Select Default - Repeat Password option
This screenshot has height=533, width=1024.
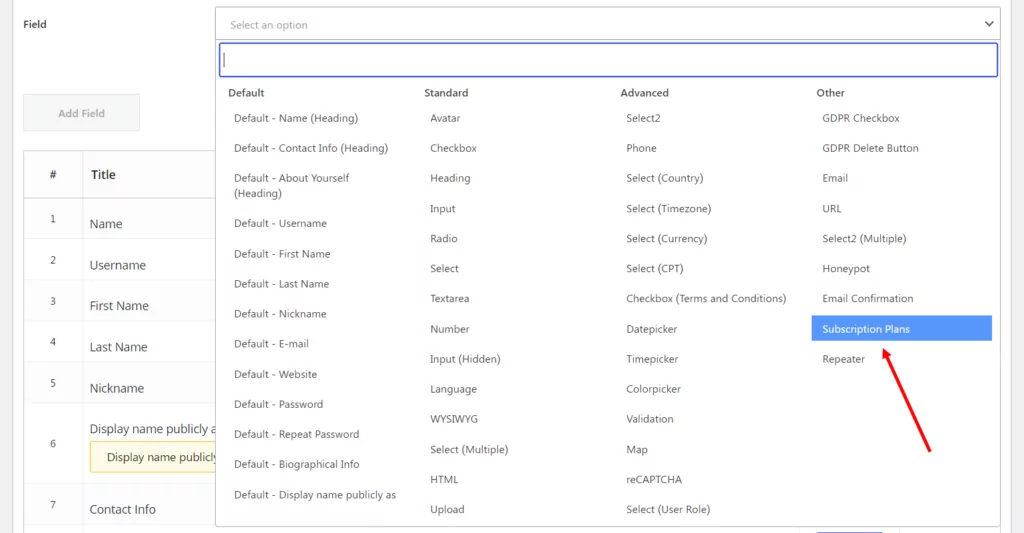296,434
